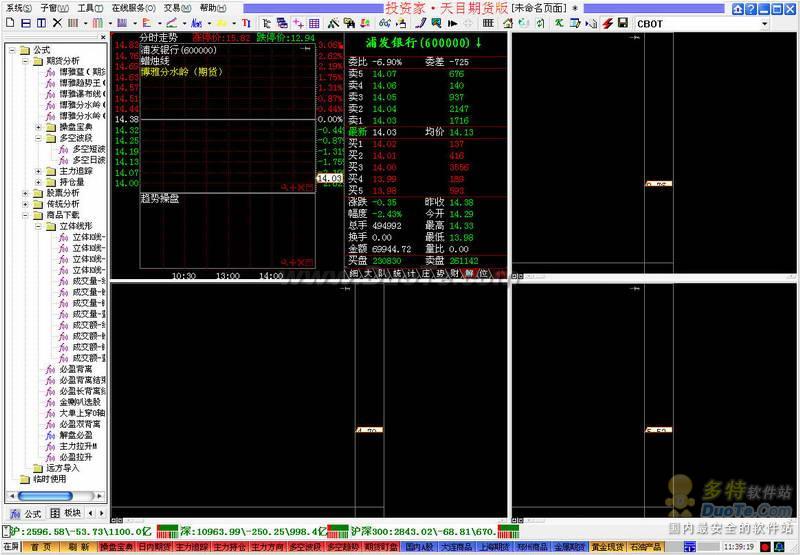The height and width of the screenshot is (555, 800).
Task: Collapse the 公式 root tree node
Action: pyautogui.click(x=12, y=50)
